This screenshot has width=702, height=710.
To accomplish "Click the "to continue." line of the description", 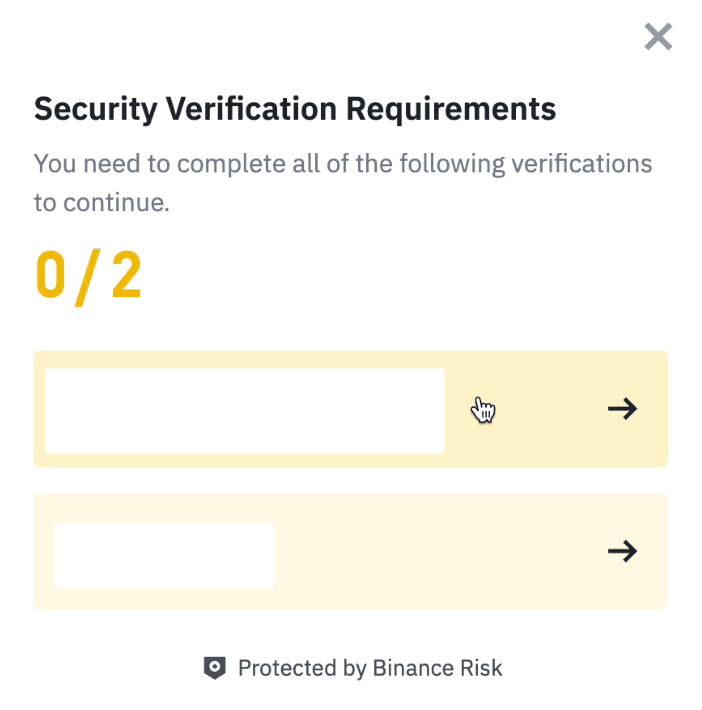I will click(x=102, y=203).
